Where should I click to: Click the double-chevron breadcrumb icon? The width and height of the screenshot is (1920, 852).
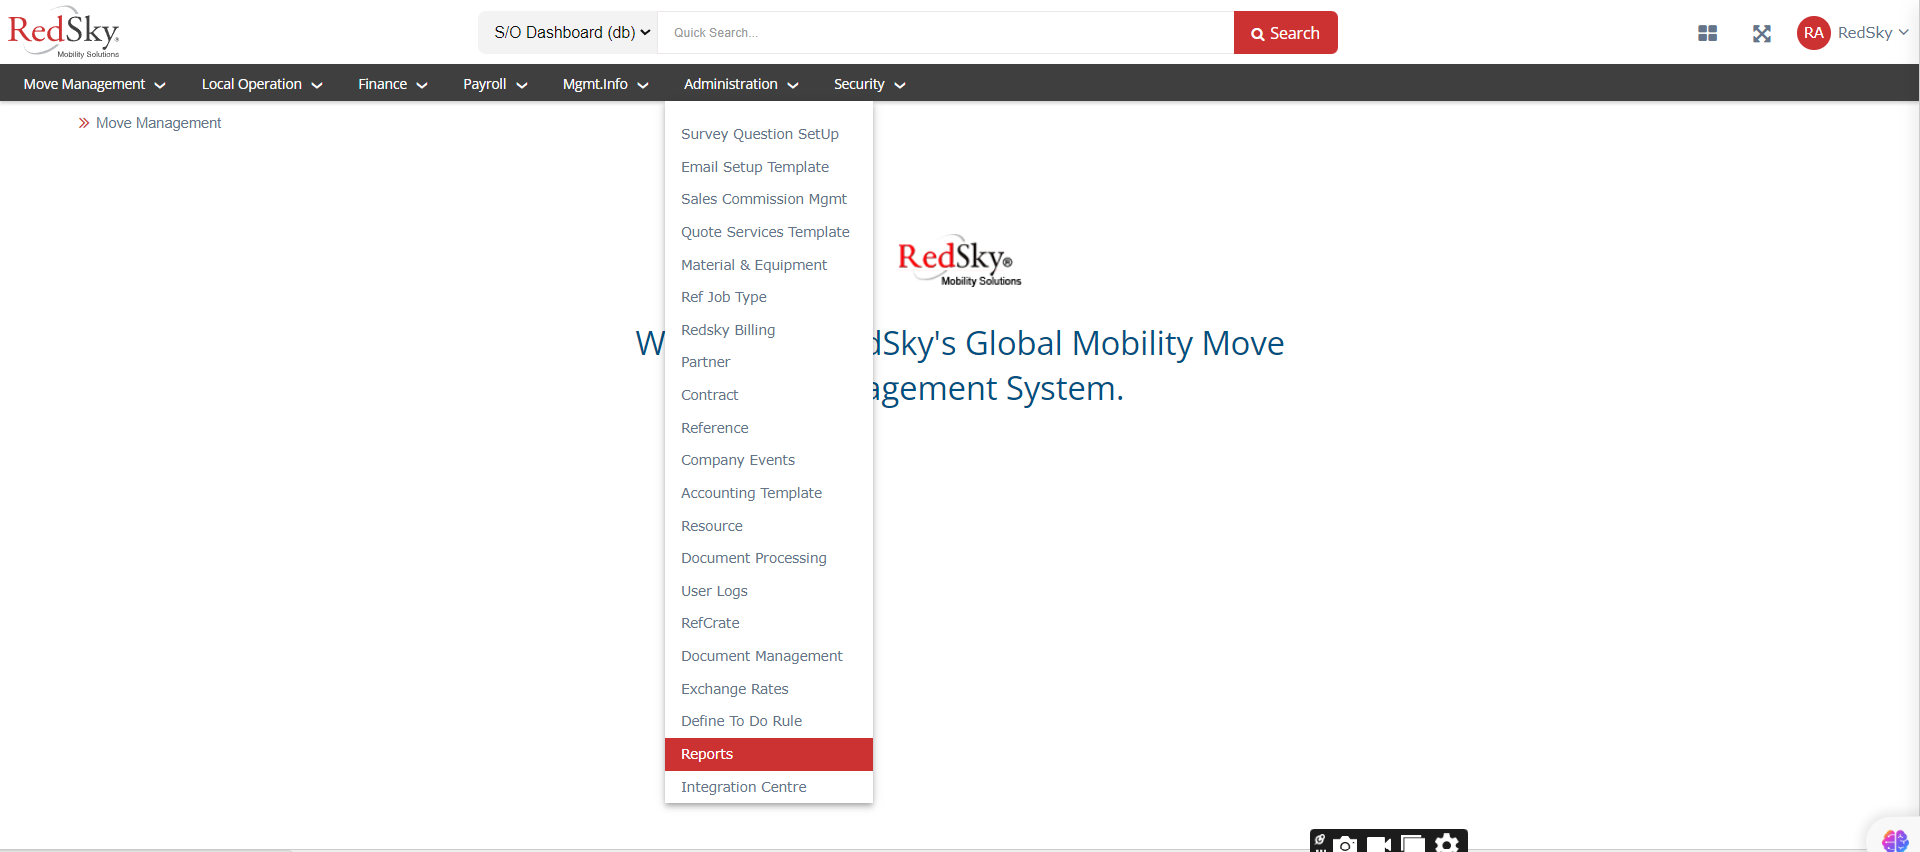click(84, 123)
